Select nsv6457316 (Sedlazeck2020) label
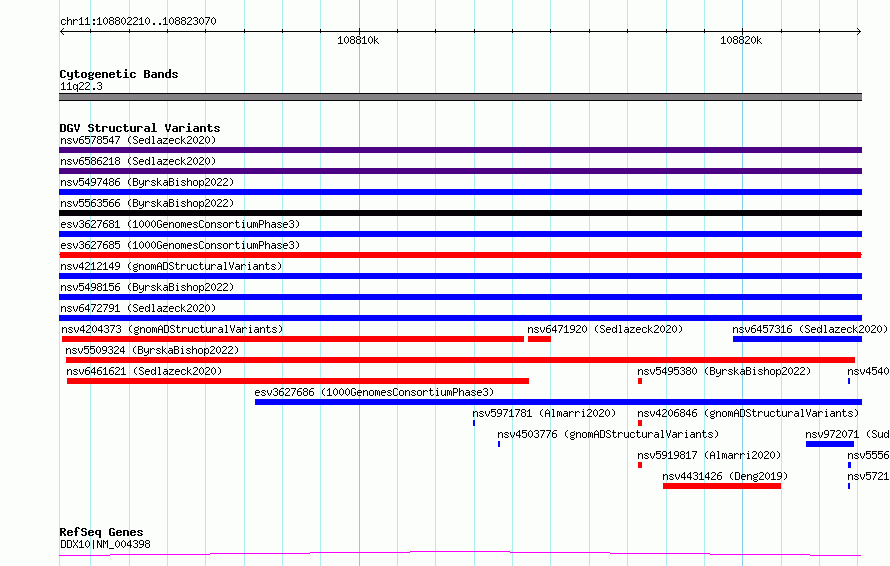 (x=810, y=329)
